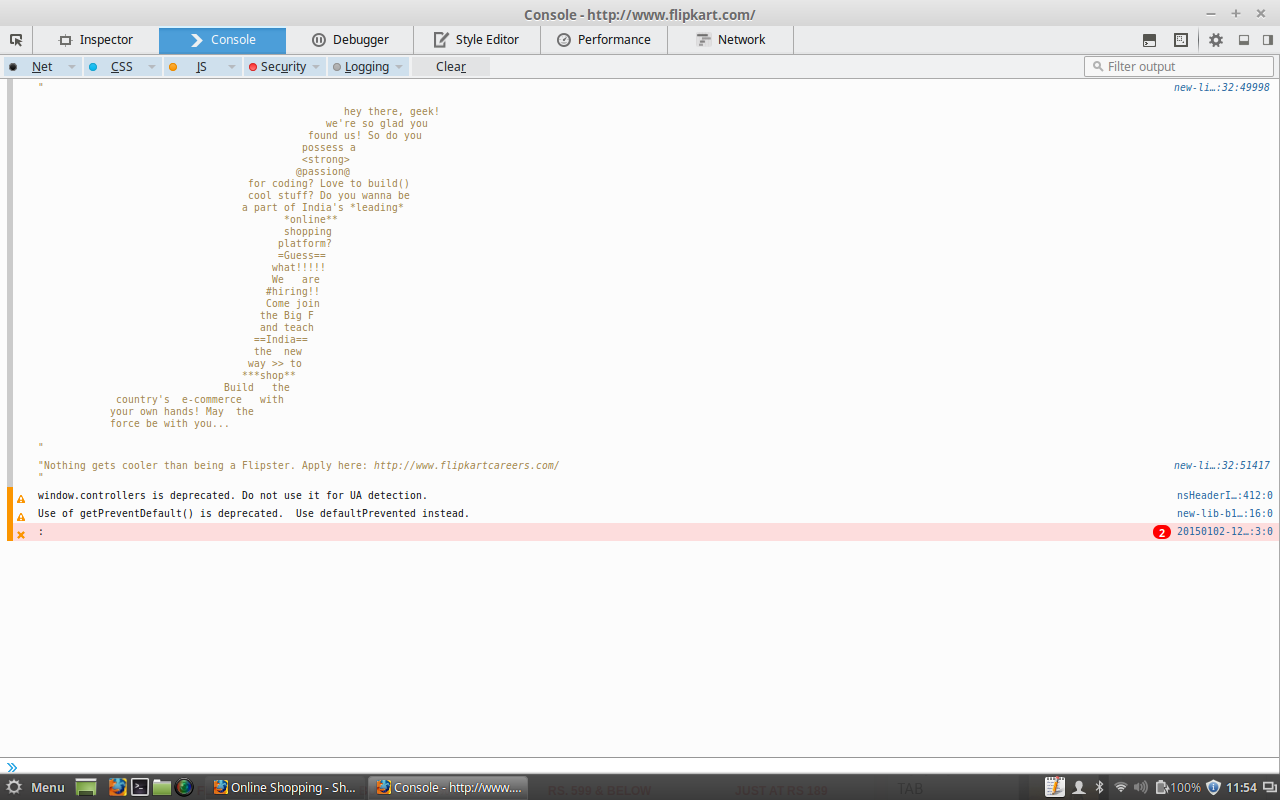Screen dimensions: 1280x800
Task: Open the Bluetooth tray icon
Action: (x=1099, y=787)
